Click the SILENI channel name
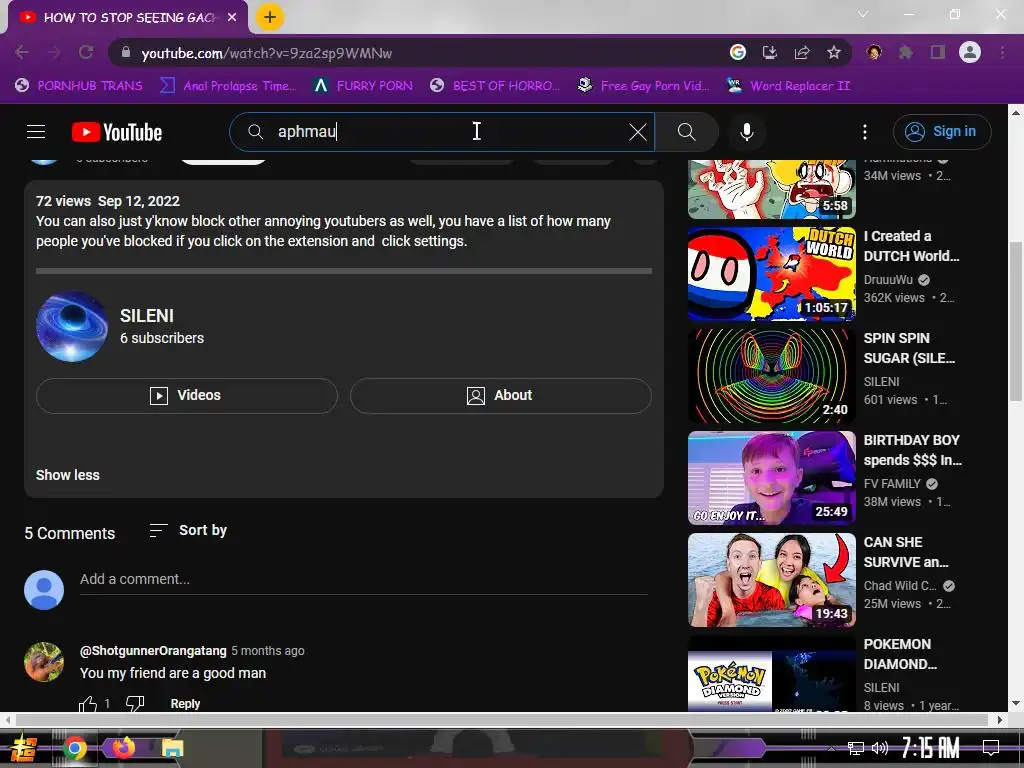 [147, 315]
